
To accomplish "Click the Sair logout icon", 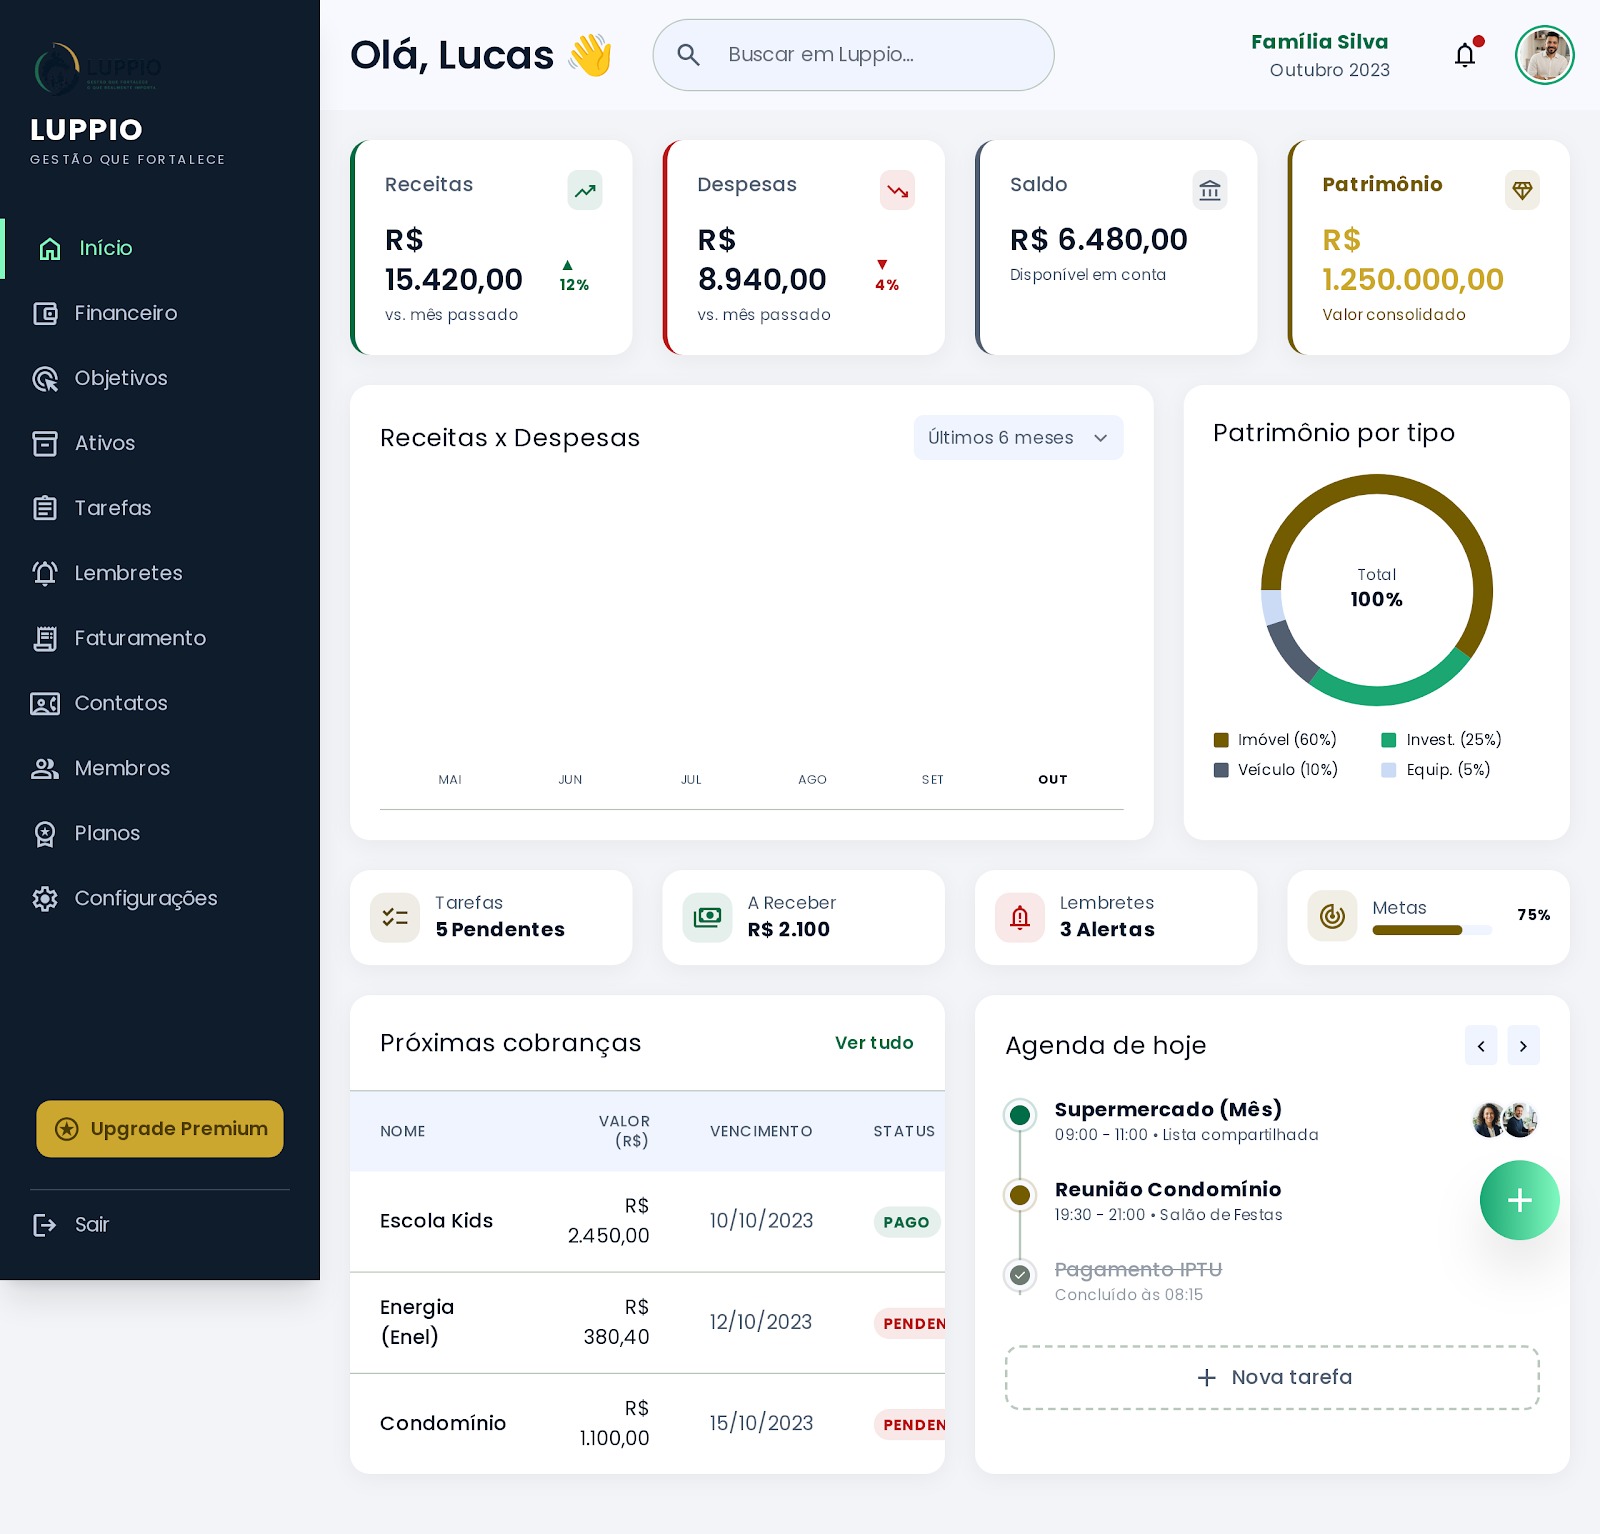I will [45, 1225].
